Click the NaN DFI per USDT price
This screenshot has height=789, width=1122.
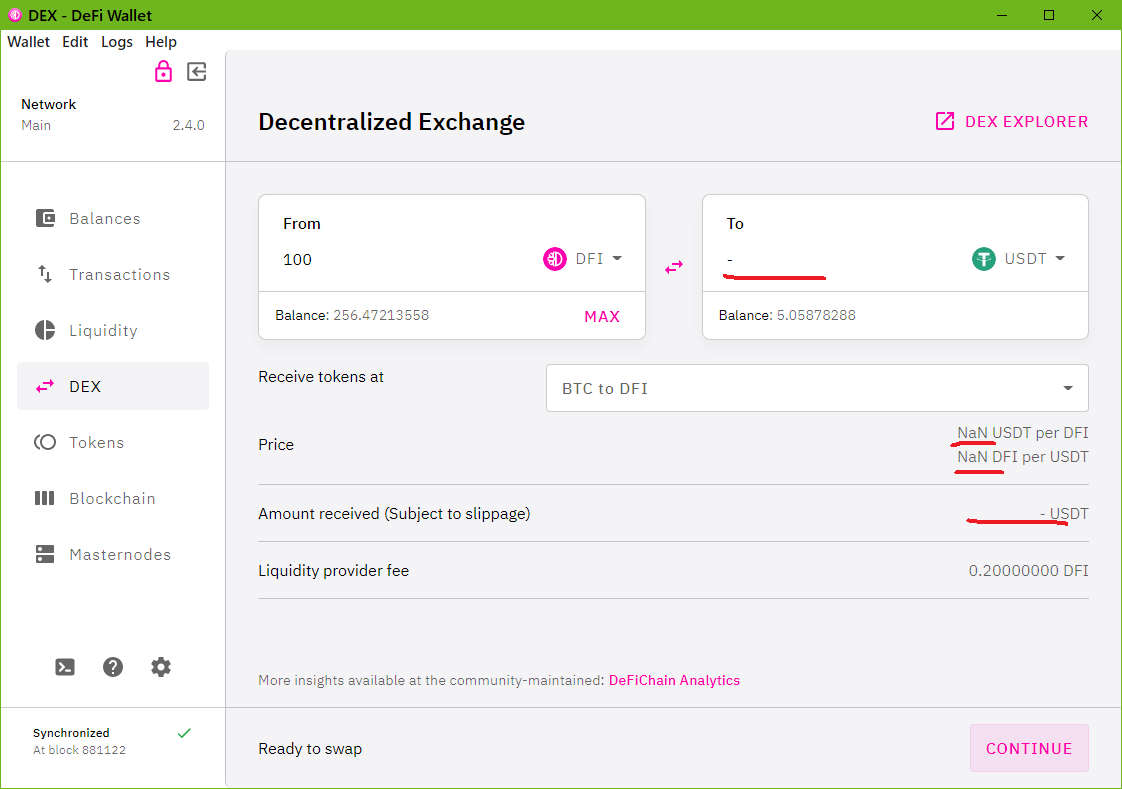(1023, 456)
